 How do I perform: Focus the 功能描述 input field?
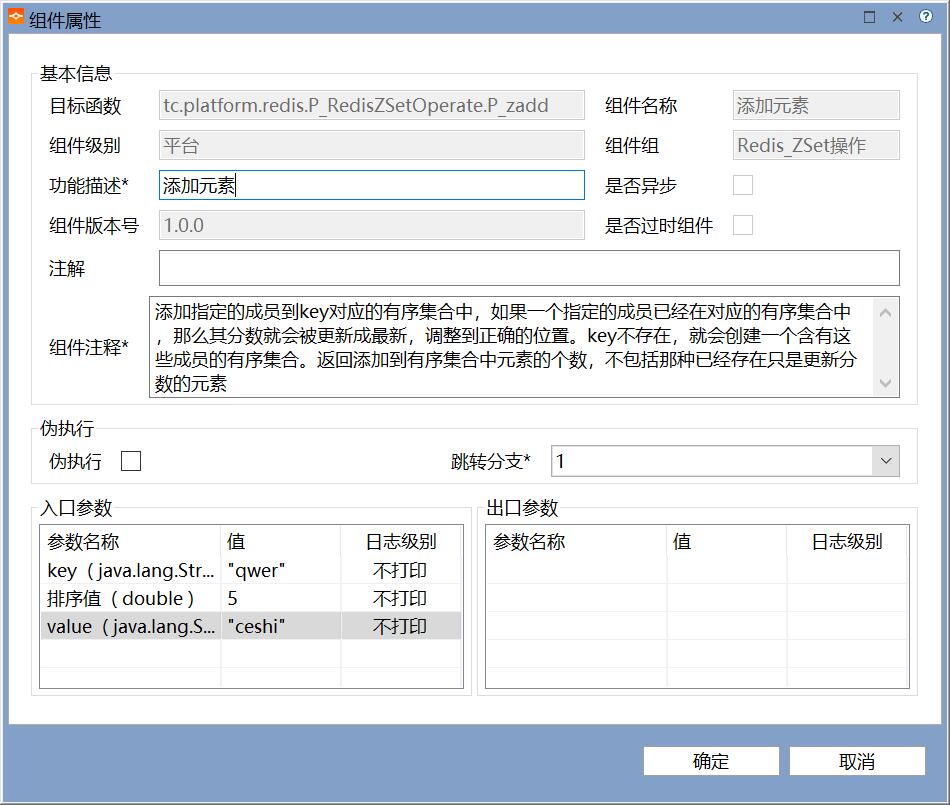pyautogui.click(x=371, y=185)
